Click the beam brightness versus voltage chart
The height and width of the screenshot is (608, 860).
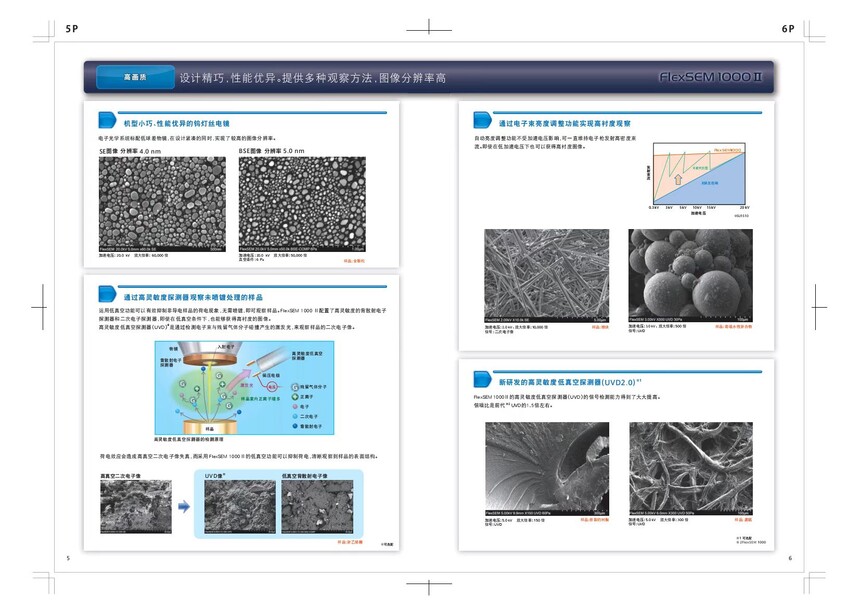tap(698, 179)
